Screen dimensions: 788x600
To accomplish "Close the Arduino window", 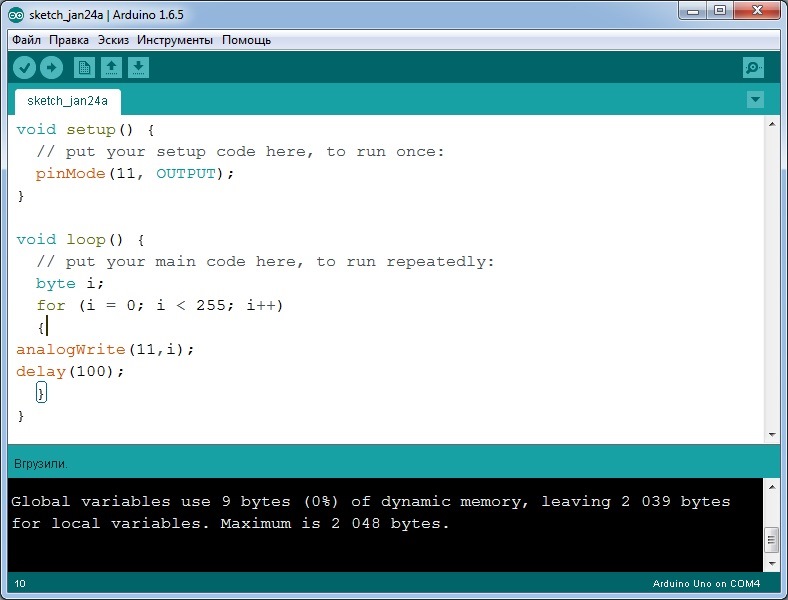I will (x=757, y=11).
